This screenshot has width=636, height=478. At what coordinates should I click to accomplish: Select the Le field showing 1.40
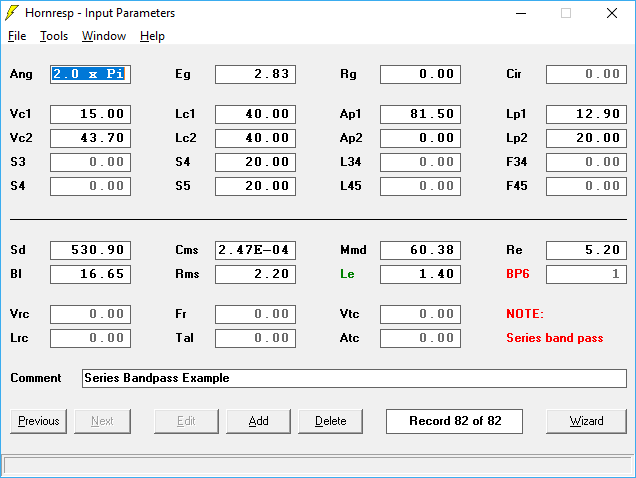click(x=421, y=274)
